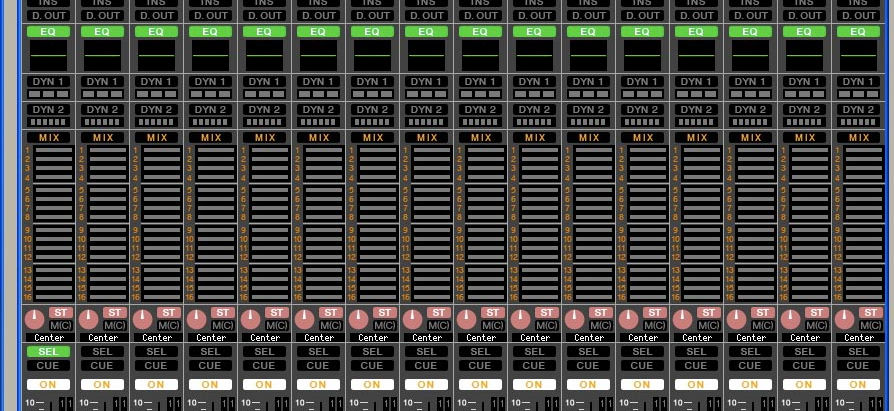
Task: Switch off ON button of twelfth strip
Action: click(642, 385)
